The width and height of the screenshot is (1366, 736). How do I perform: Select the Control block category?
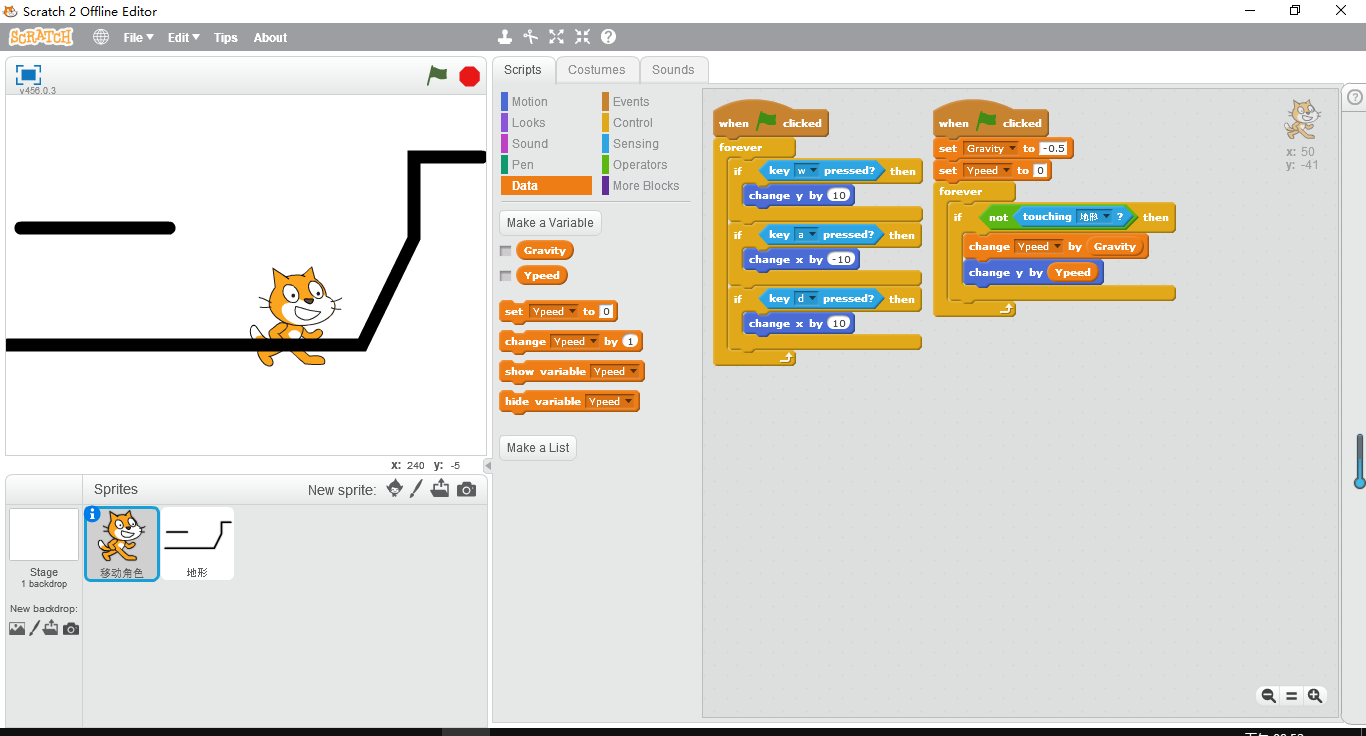[x=632, y=123]
